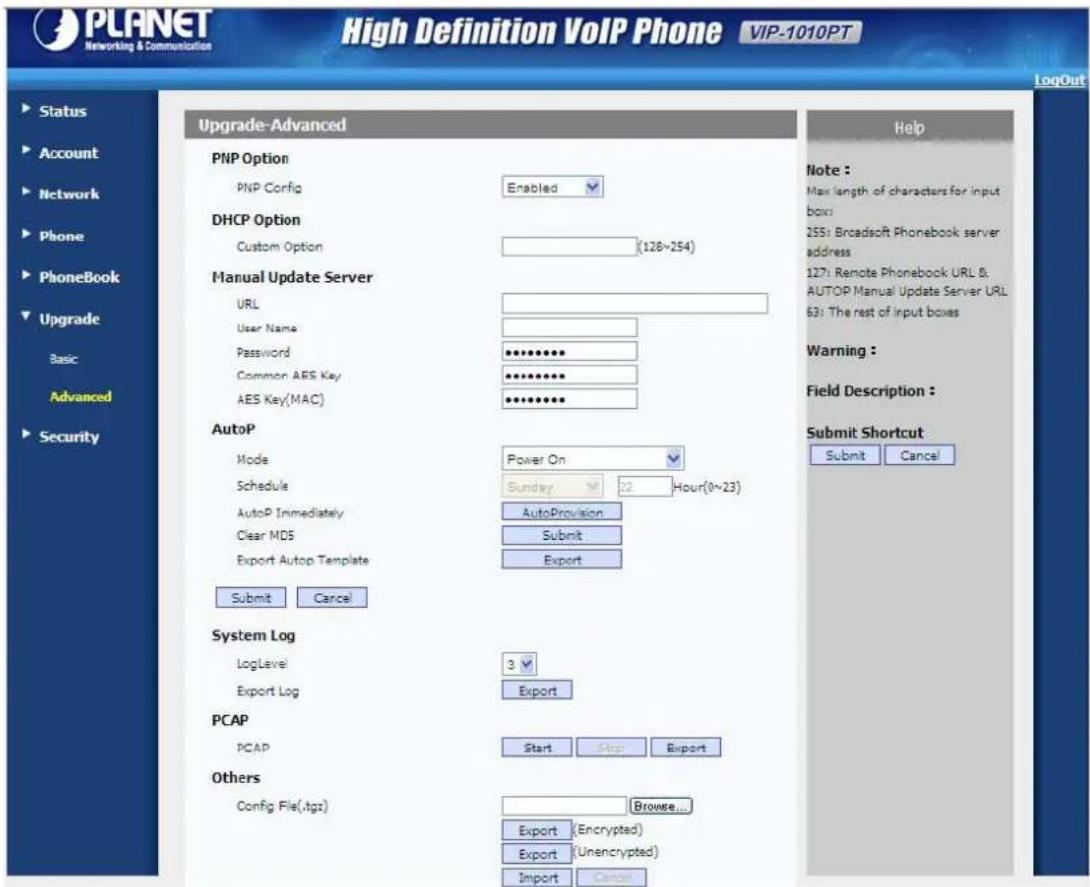Click the Upgrade-Advanced header text
This screenshot has width=1090, height=887.
click(x=272, y=125)
